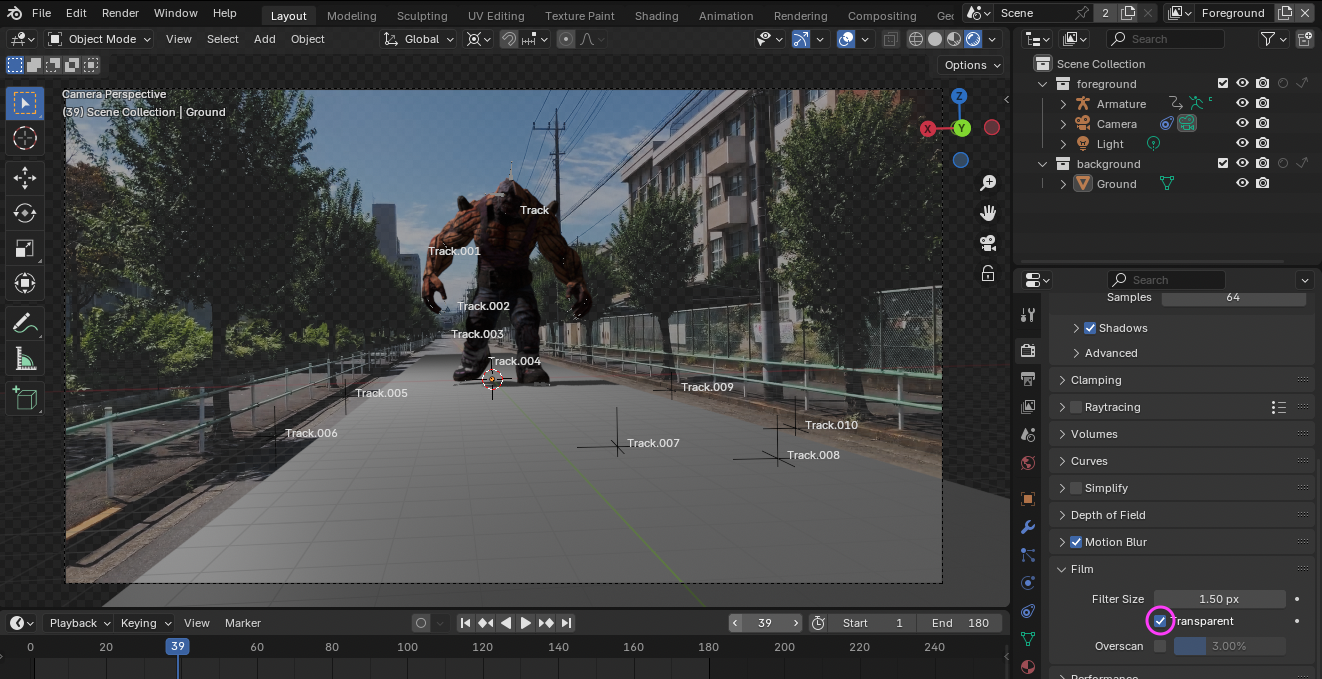Image resolution: width=1322 pixels, height=679 pixels.
Task: Select the Measure tool
Action: pos(25,359)
